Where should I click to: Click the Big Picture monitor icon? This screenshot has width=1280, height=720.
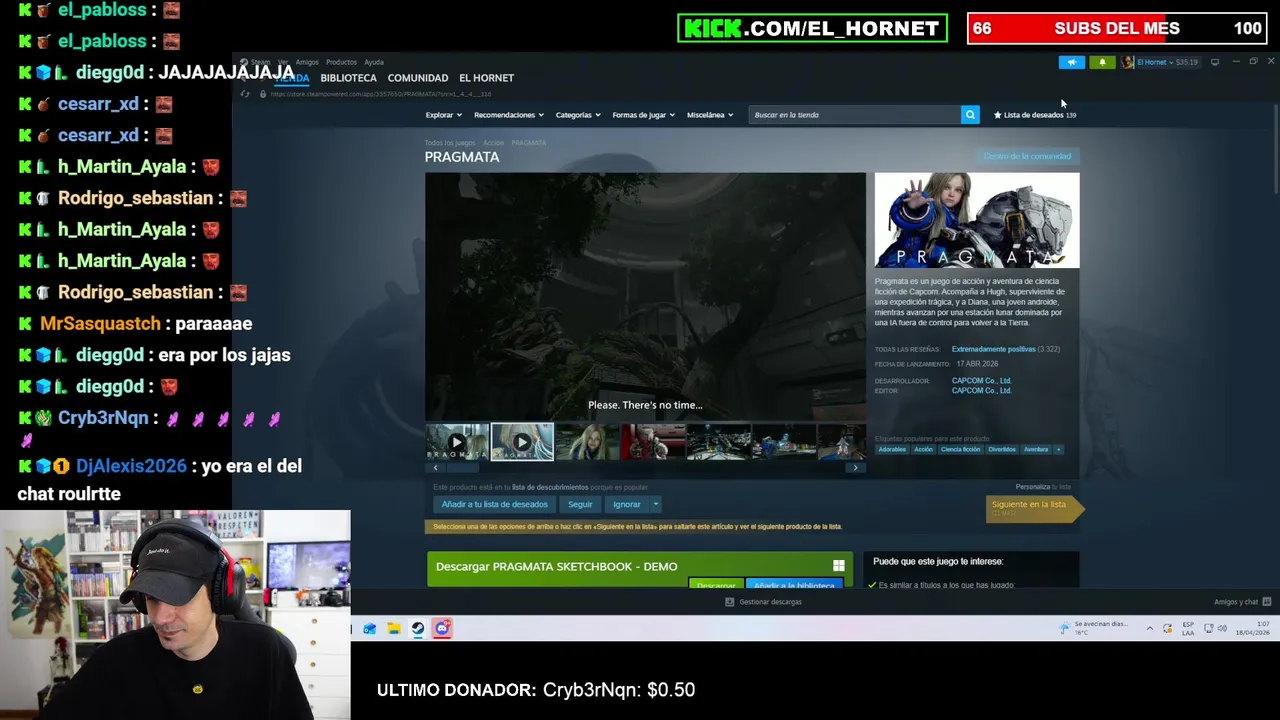click(1215, 62)
